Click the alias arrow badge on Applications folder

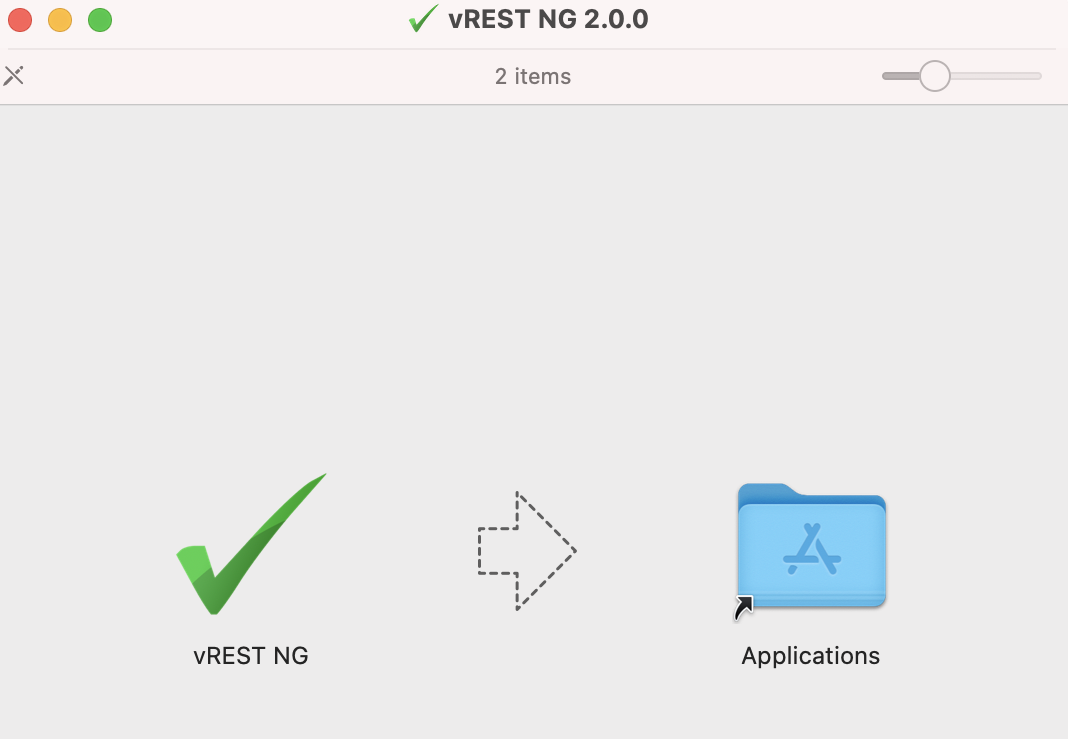click(x=744, y=608)
